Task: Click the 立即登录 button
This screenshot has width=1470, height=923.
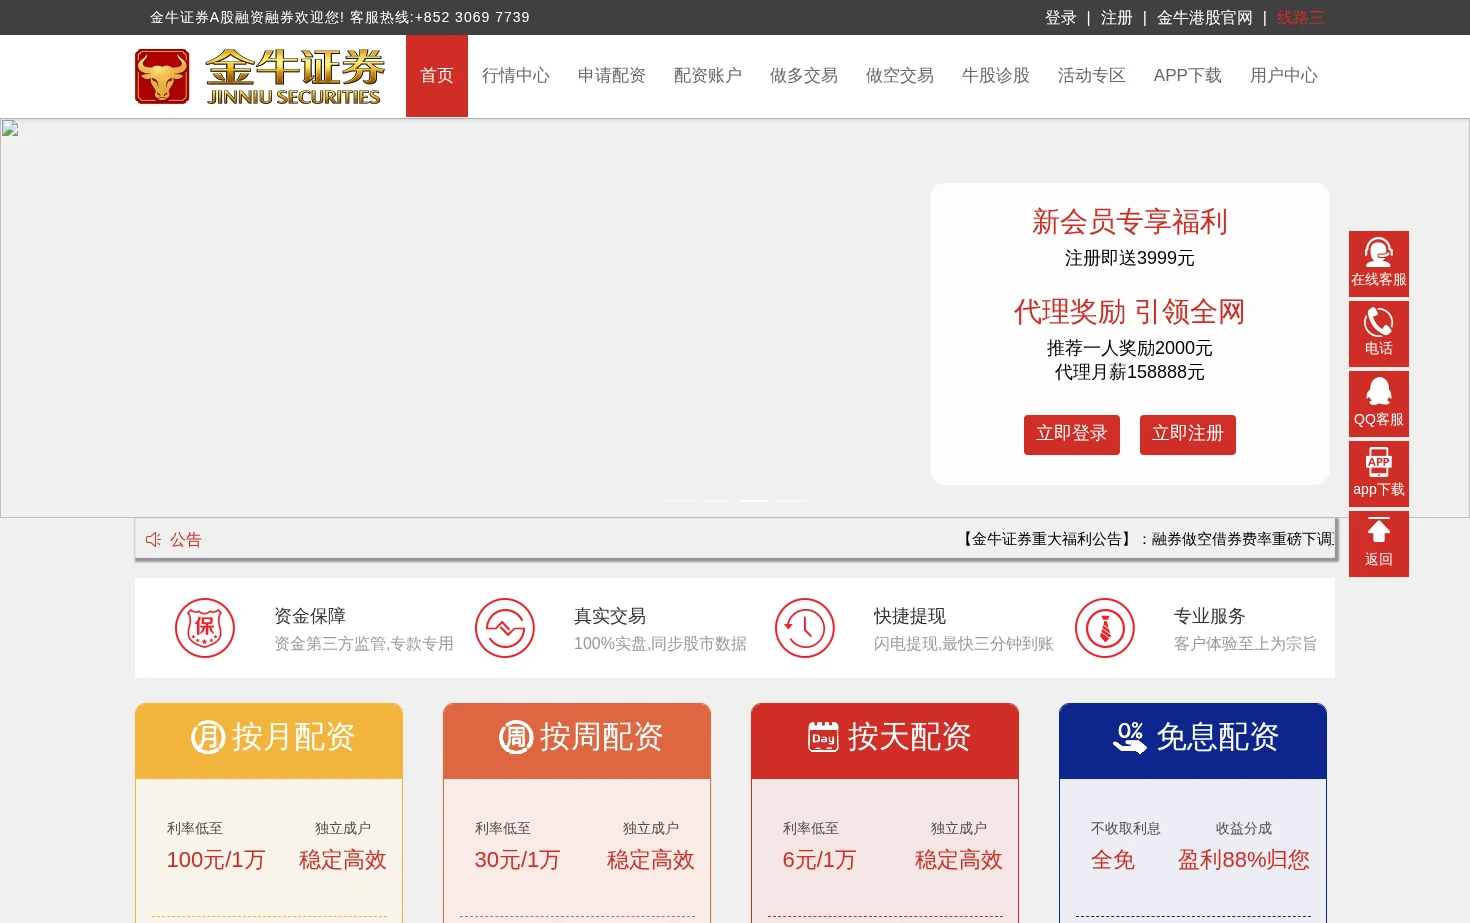Action: click(x=1072, y=434)
